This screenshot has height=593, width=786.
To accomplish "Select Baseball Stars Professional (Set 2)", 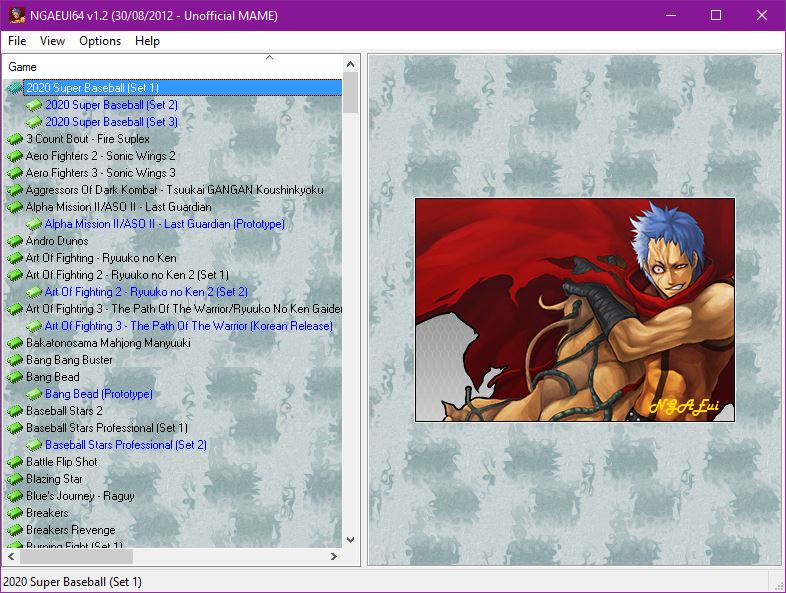I will (126, 445).
